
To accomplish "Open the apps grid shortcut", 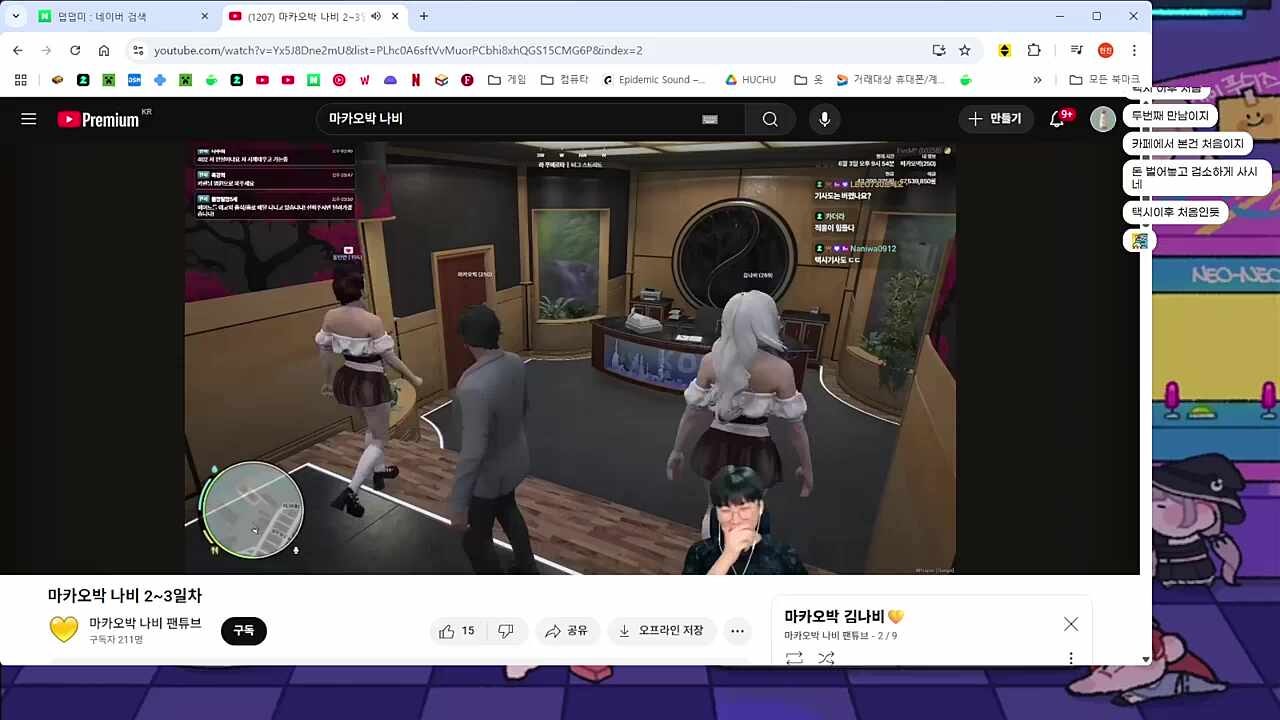I will (20, 80).
